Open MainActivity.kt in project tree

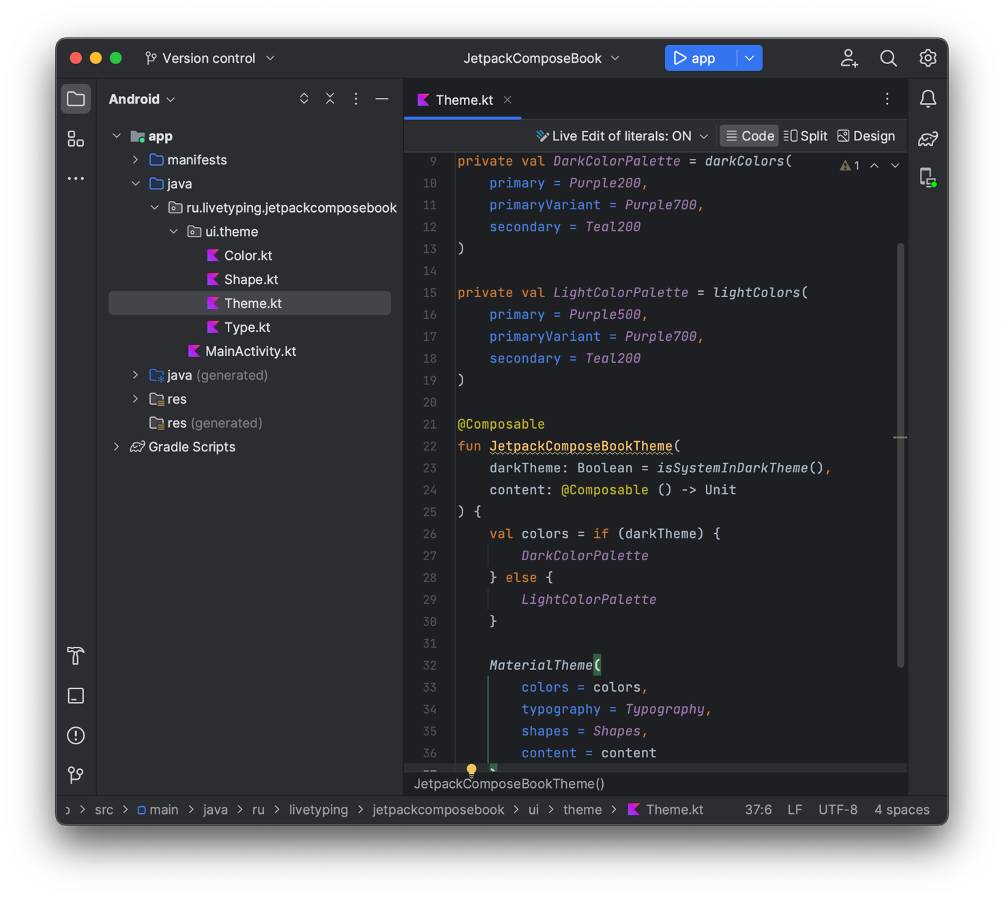(250, 351)
